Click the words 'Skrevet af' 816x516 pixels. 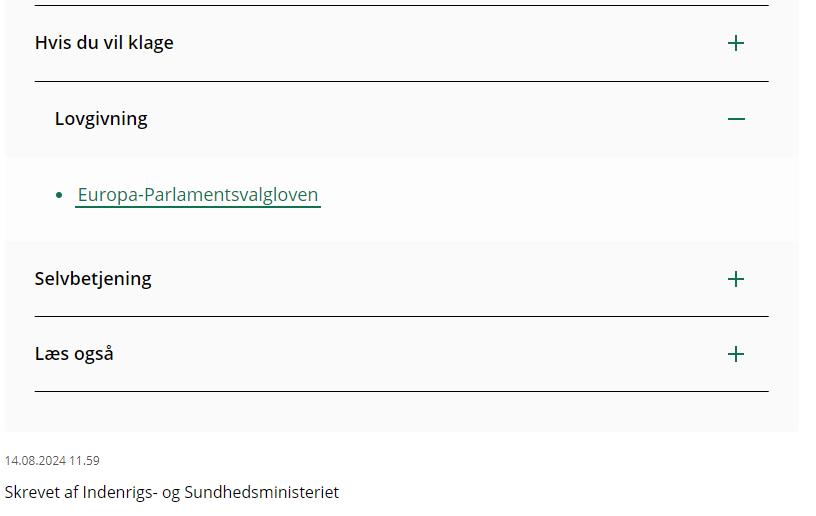tap(41, 492)
